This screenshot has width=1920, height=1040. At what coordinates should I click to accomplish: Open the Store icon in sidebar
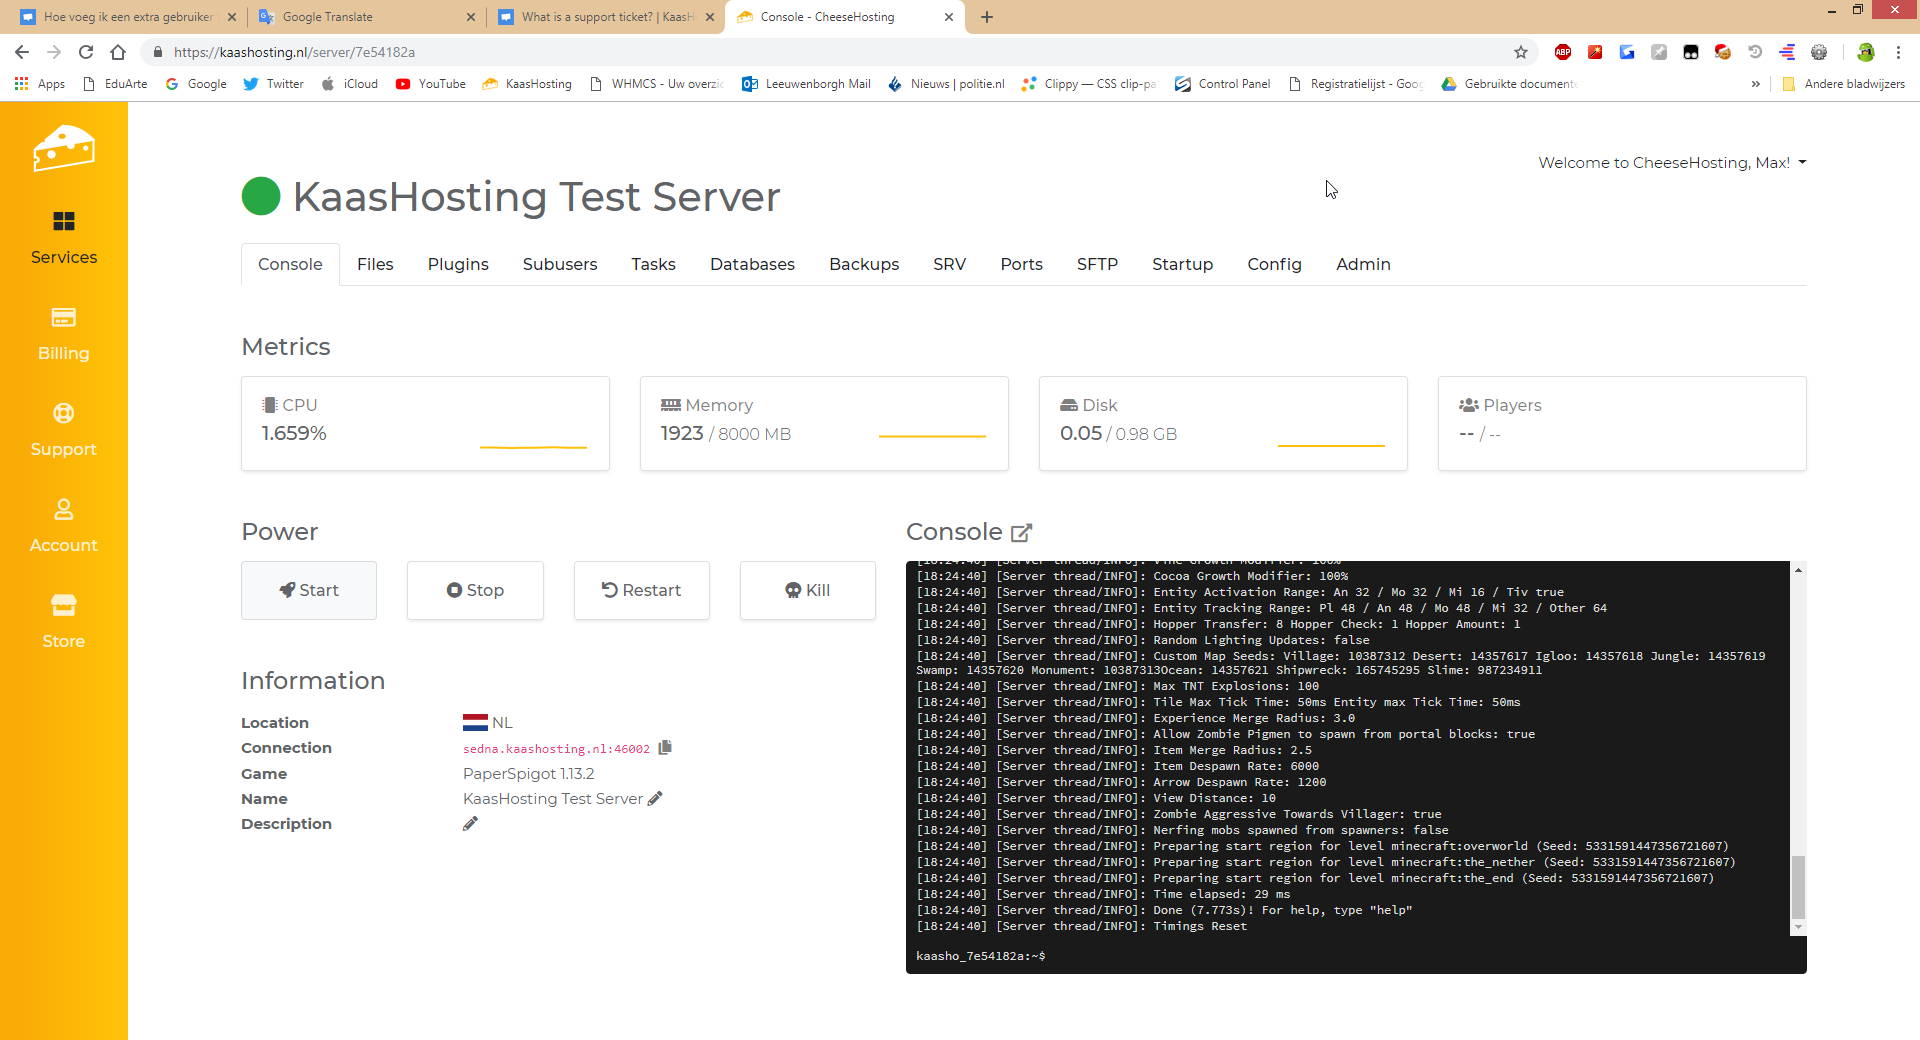coord(63,606)
